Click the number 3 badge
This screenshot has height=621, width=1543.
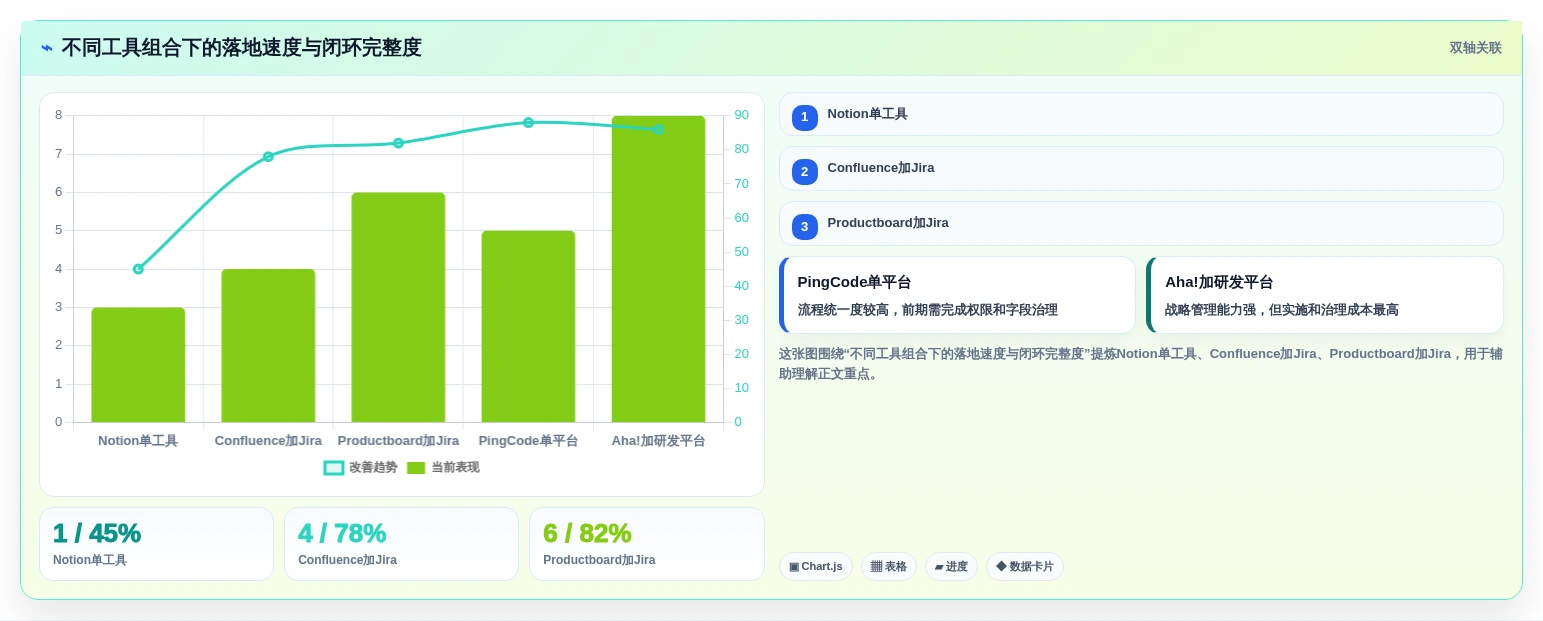pos(804,227)
